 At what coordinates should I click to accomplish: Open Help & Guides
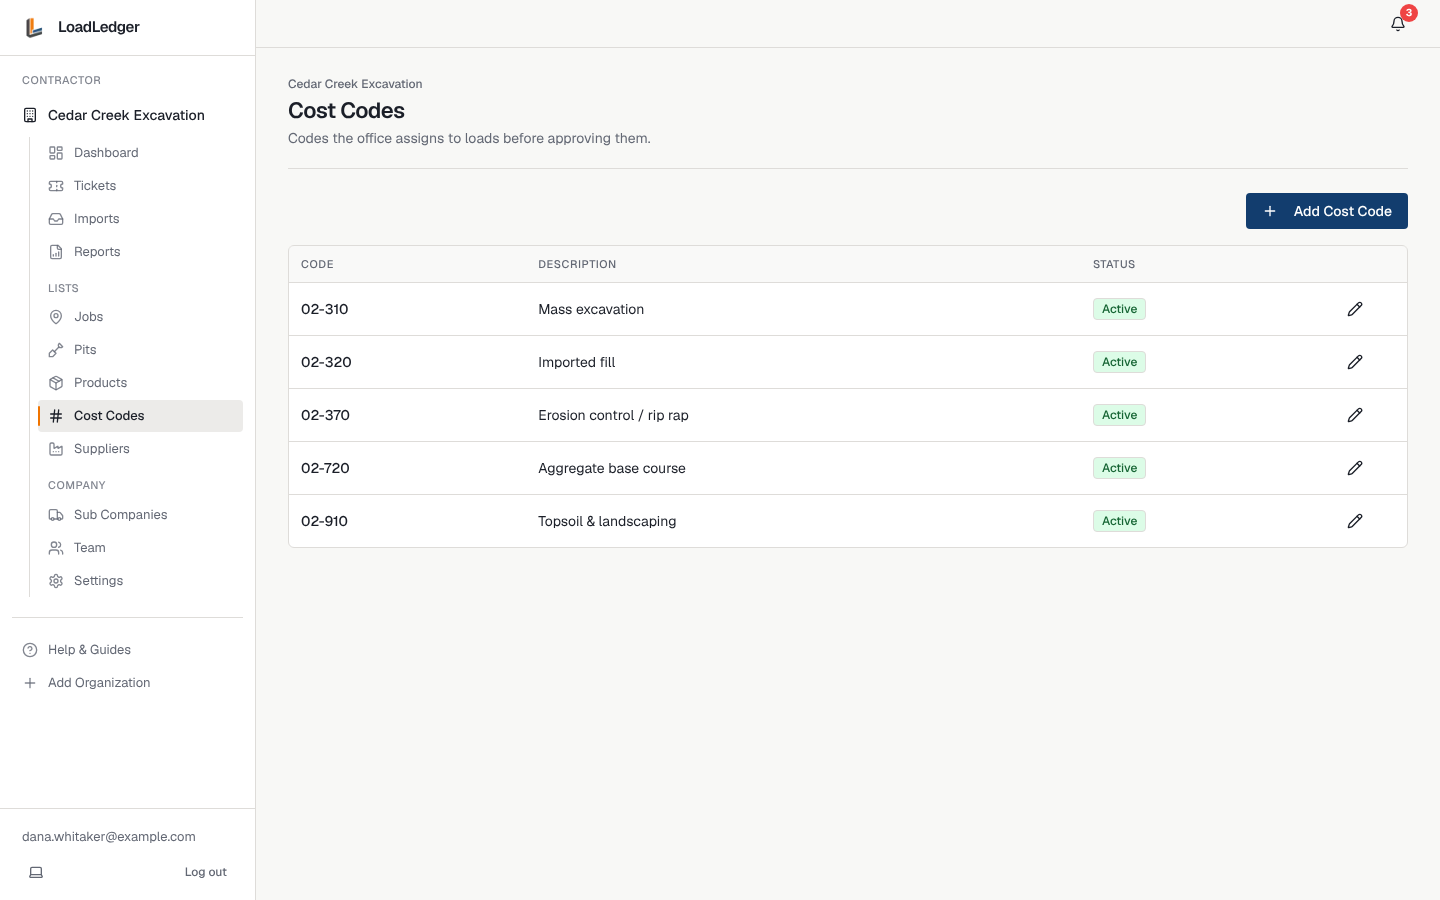pos(127,650)
